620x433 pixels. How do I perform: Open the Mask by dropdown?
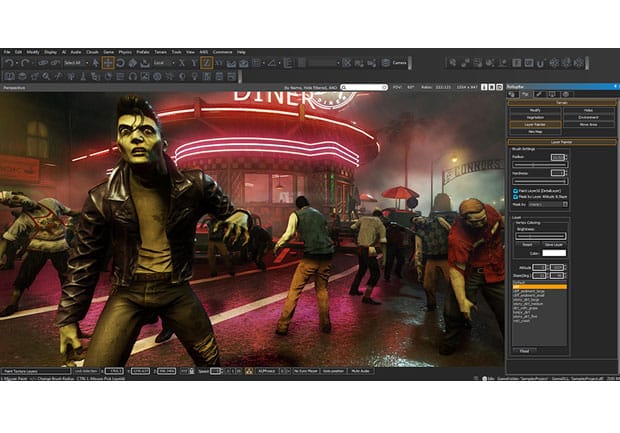coord(548,204)
